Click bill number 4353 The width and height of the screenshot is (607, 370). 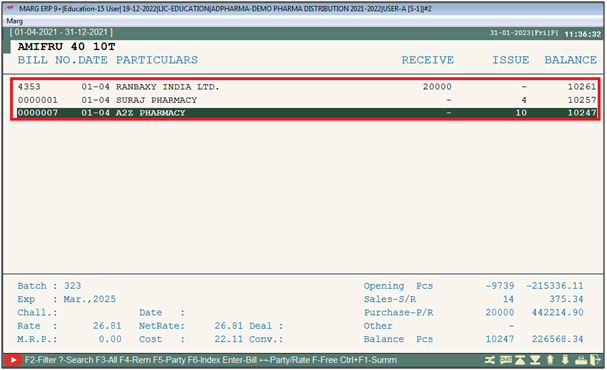pyautogui.click(x=29, y=87)
